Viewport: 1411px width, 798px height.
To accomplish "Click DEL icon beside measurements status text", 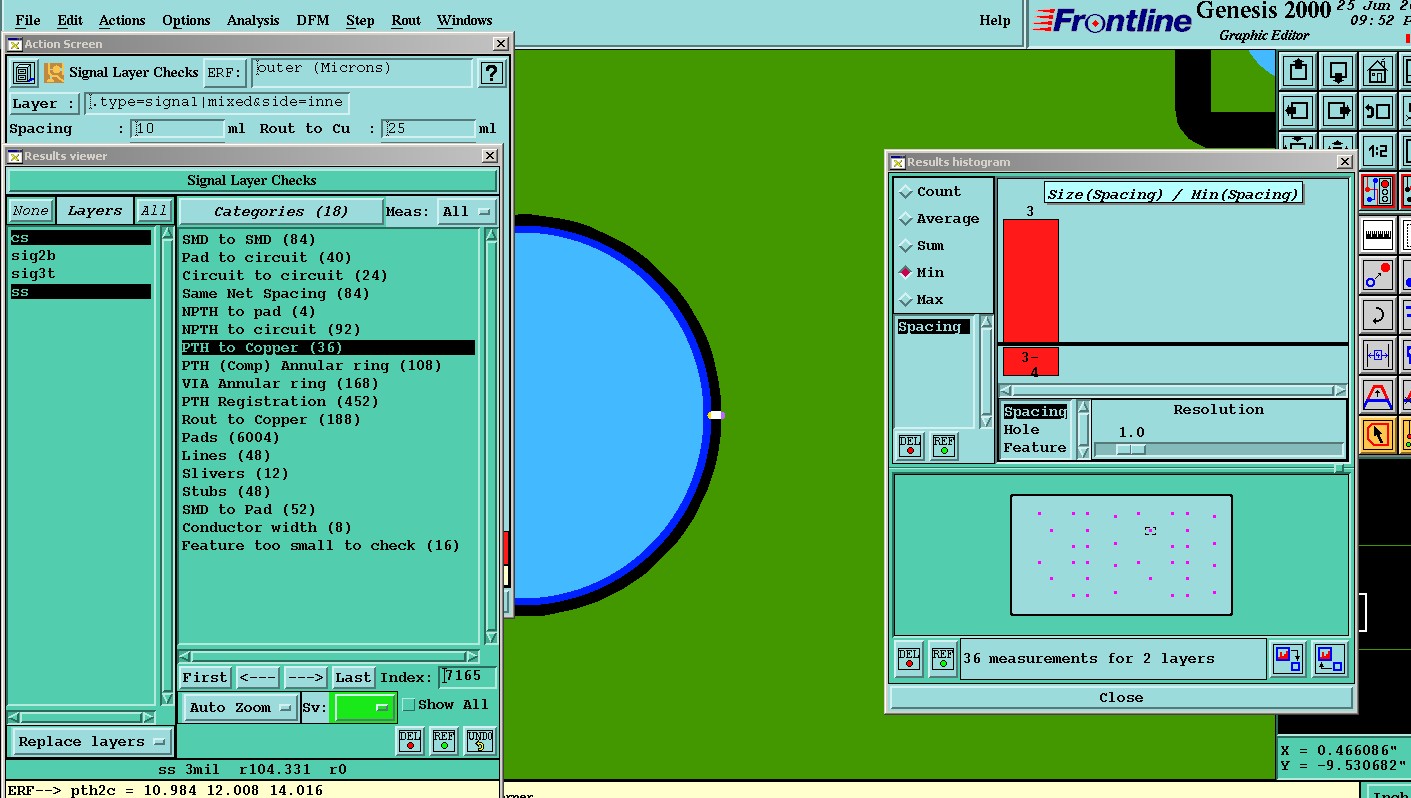I will 909,659.
